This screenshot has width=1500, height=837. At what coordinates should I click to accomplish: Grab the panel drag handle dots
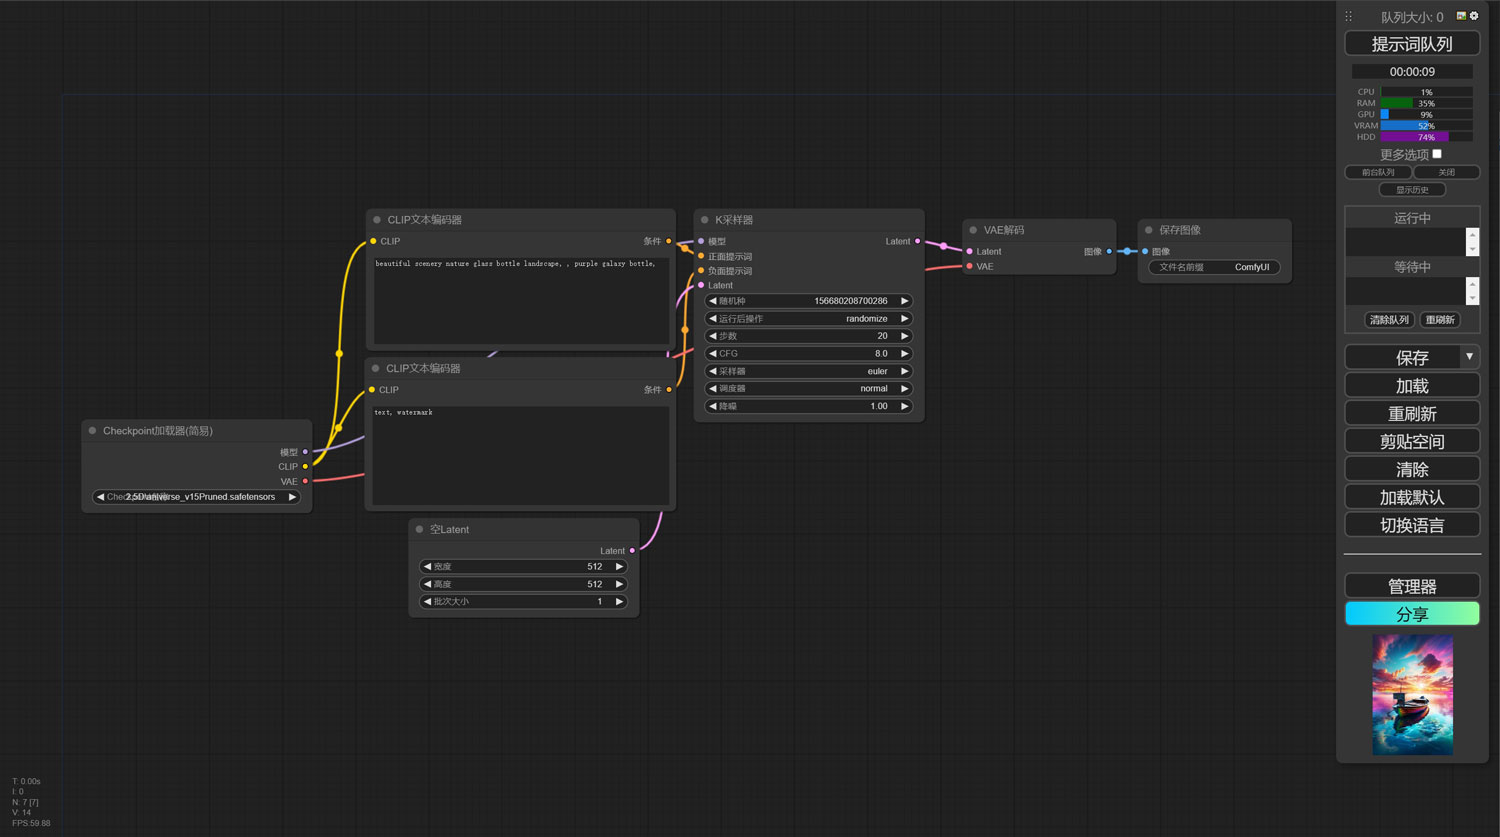[x=1348, y=17]
